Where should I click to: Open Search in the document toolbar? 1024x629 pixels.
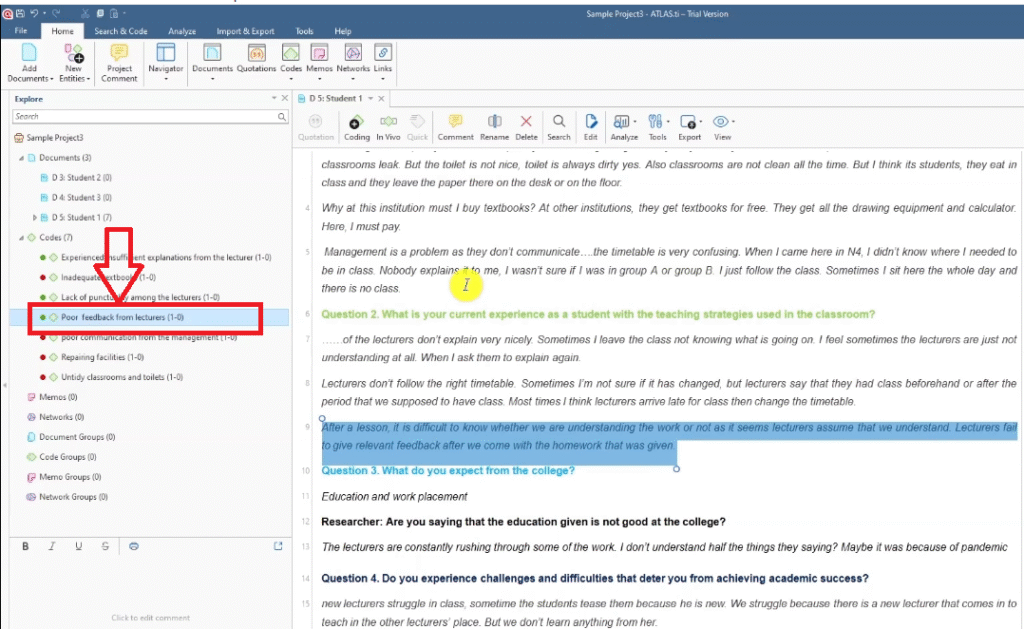coord(559,126)
